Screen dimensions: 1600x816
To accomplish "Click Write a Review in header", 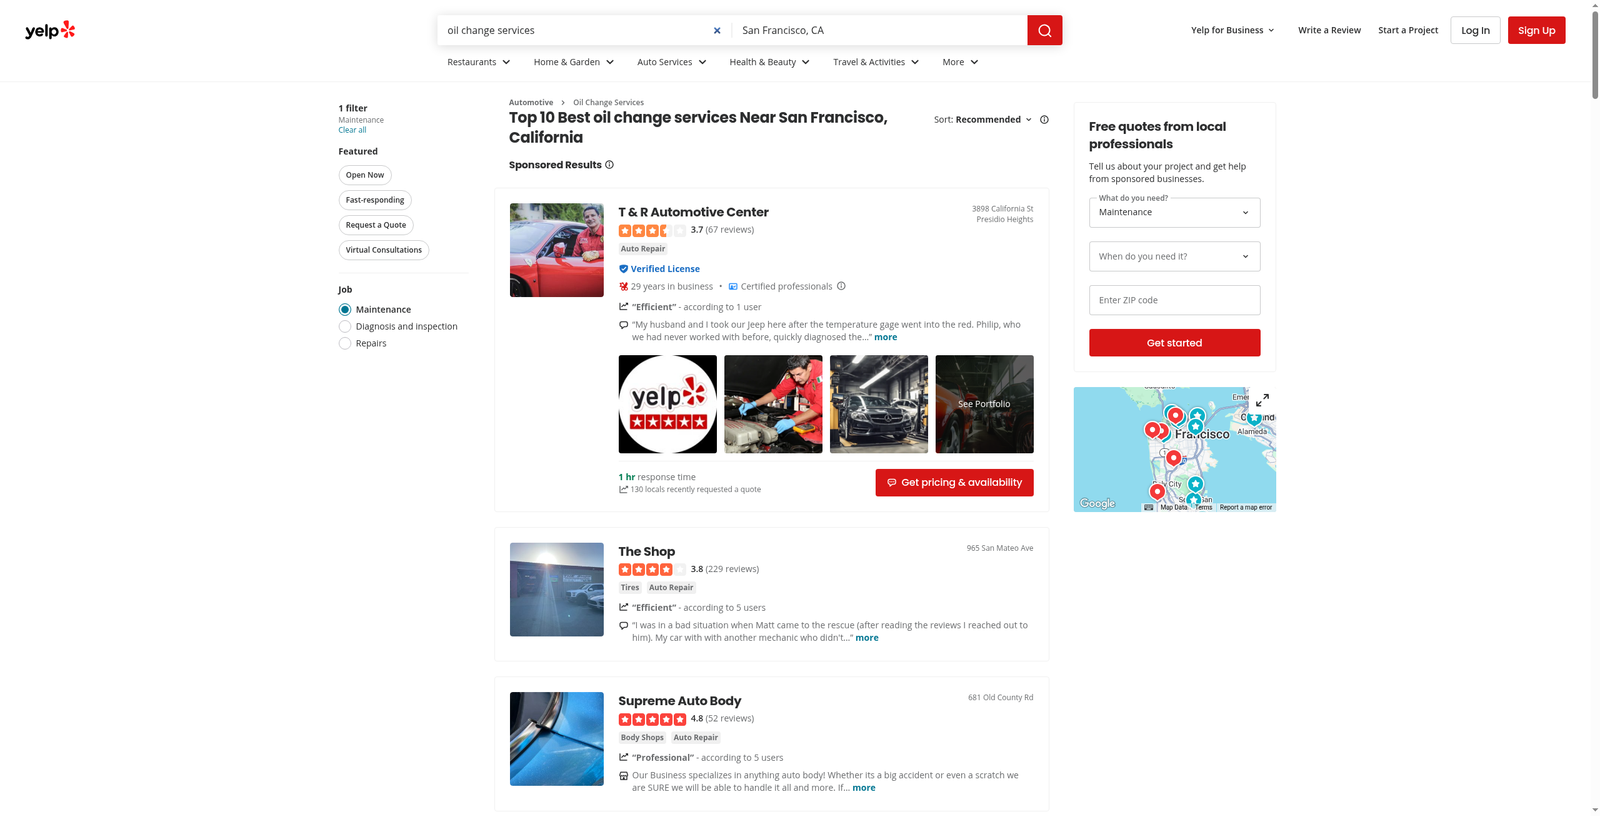I will pyautogui.click(x=1329, y=30).
